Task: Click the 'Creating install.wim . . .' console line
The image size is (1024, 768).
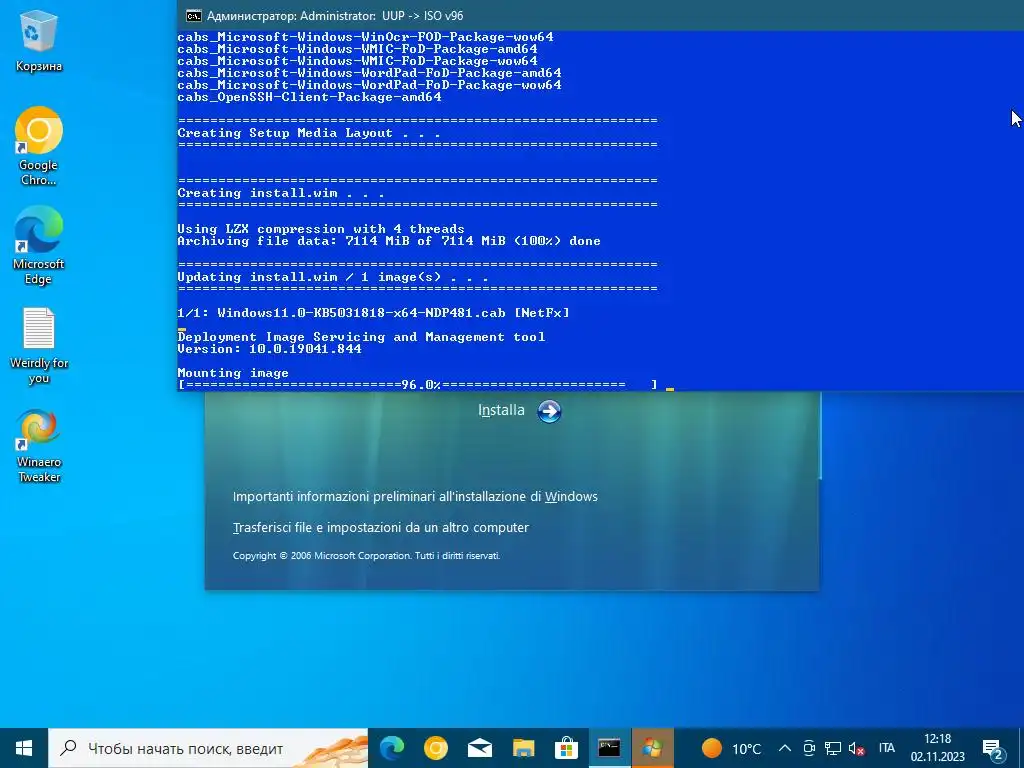Action: coord(281,193)
